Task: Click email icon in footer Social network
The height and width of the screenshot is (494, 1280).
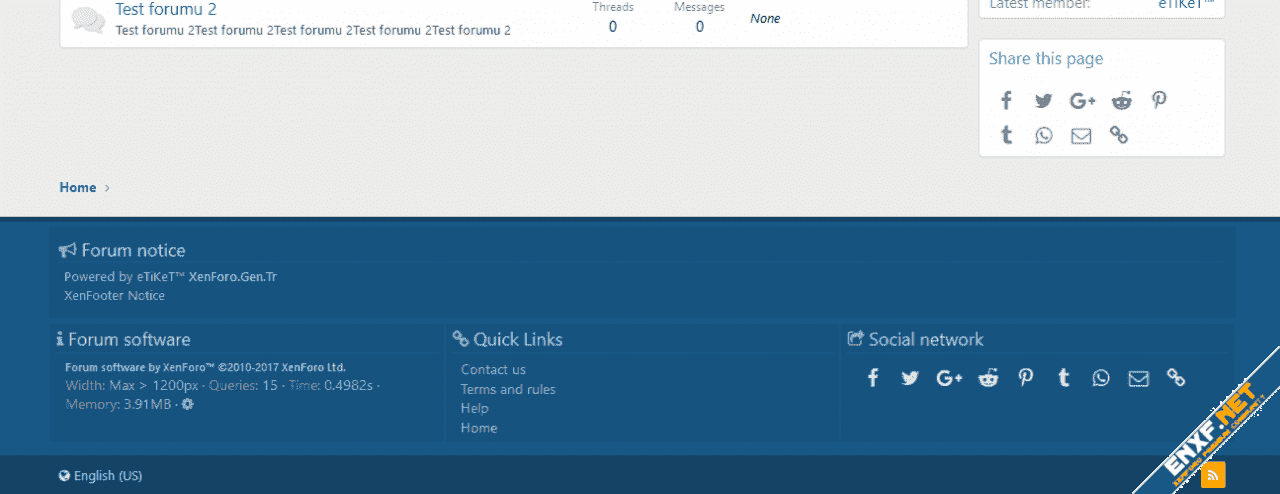Action: 1138,378
